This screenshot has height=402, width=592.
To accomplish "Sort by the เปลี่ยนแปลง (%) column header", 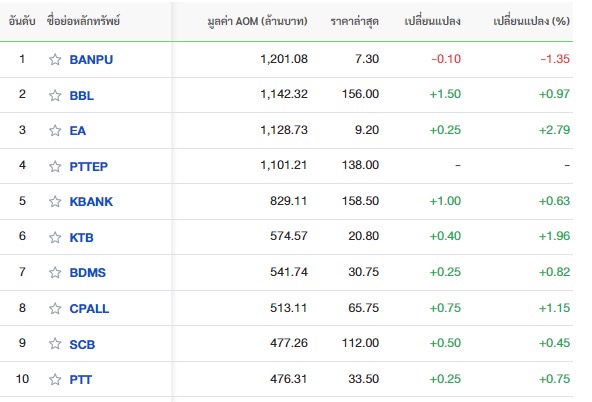I will 531,21.
